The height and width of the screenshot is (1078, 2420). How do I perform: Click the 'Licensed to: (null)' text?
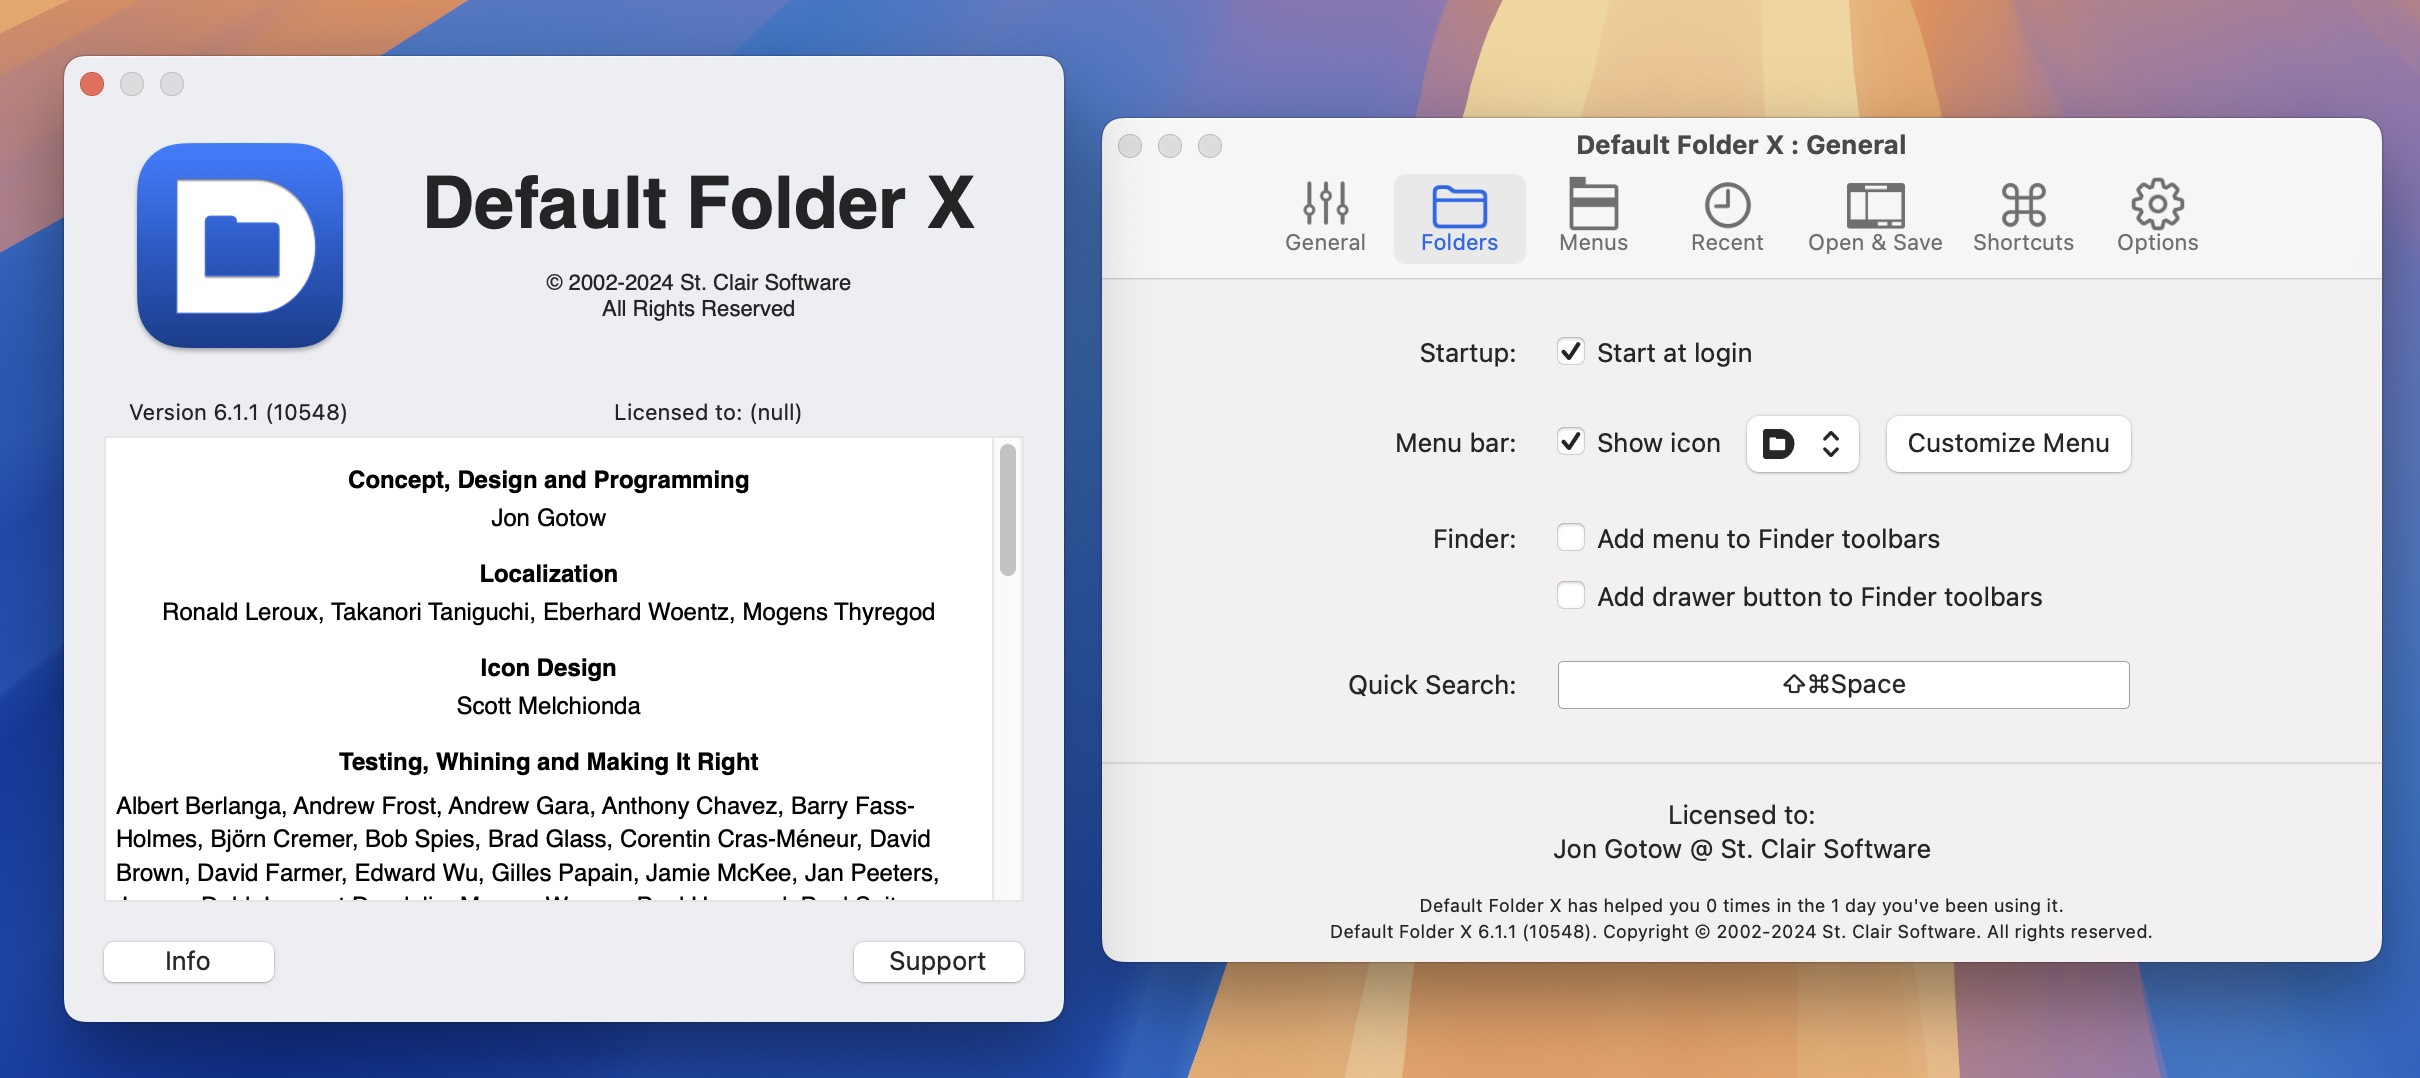coord(708,412)
